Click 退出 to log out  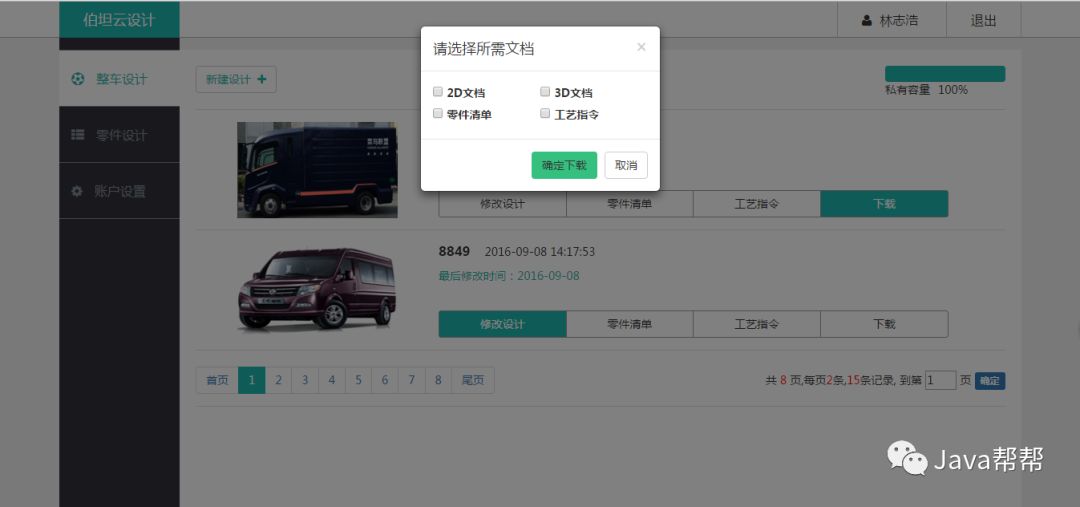[983, 20]
